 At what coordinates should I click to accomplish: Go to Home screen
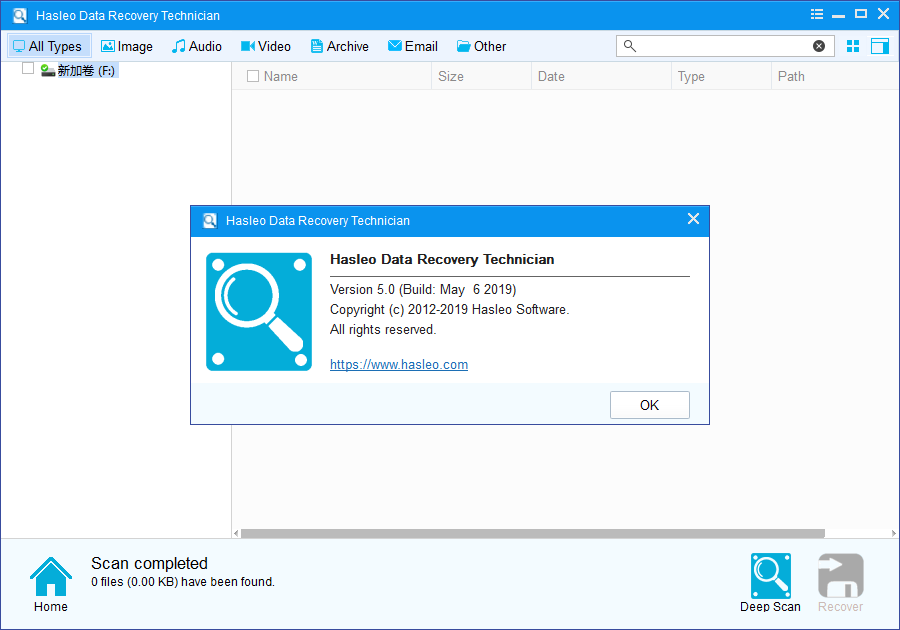51,584
